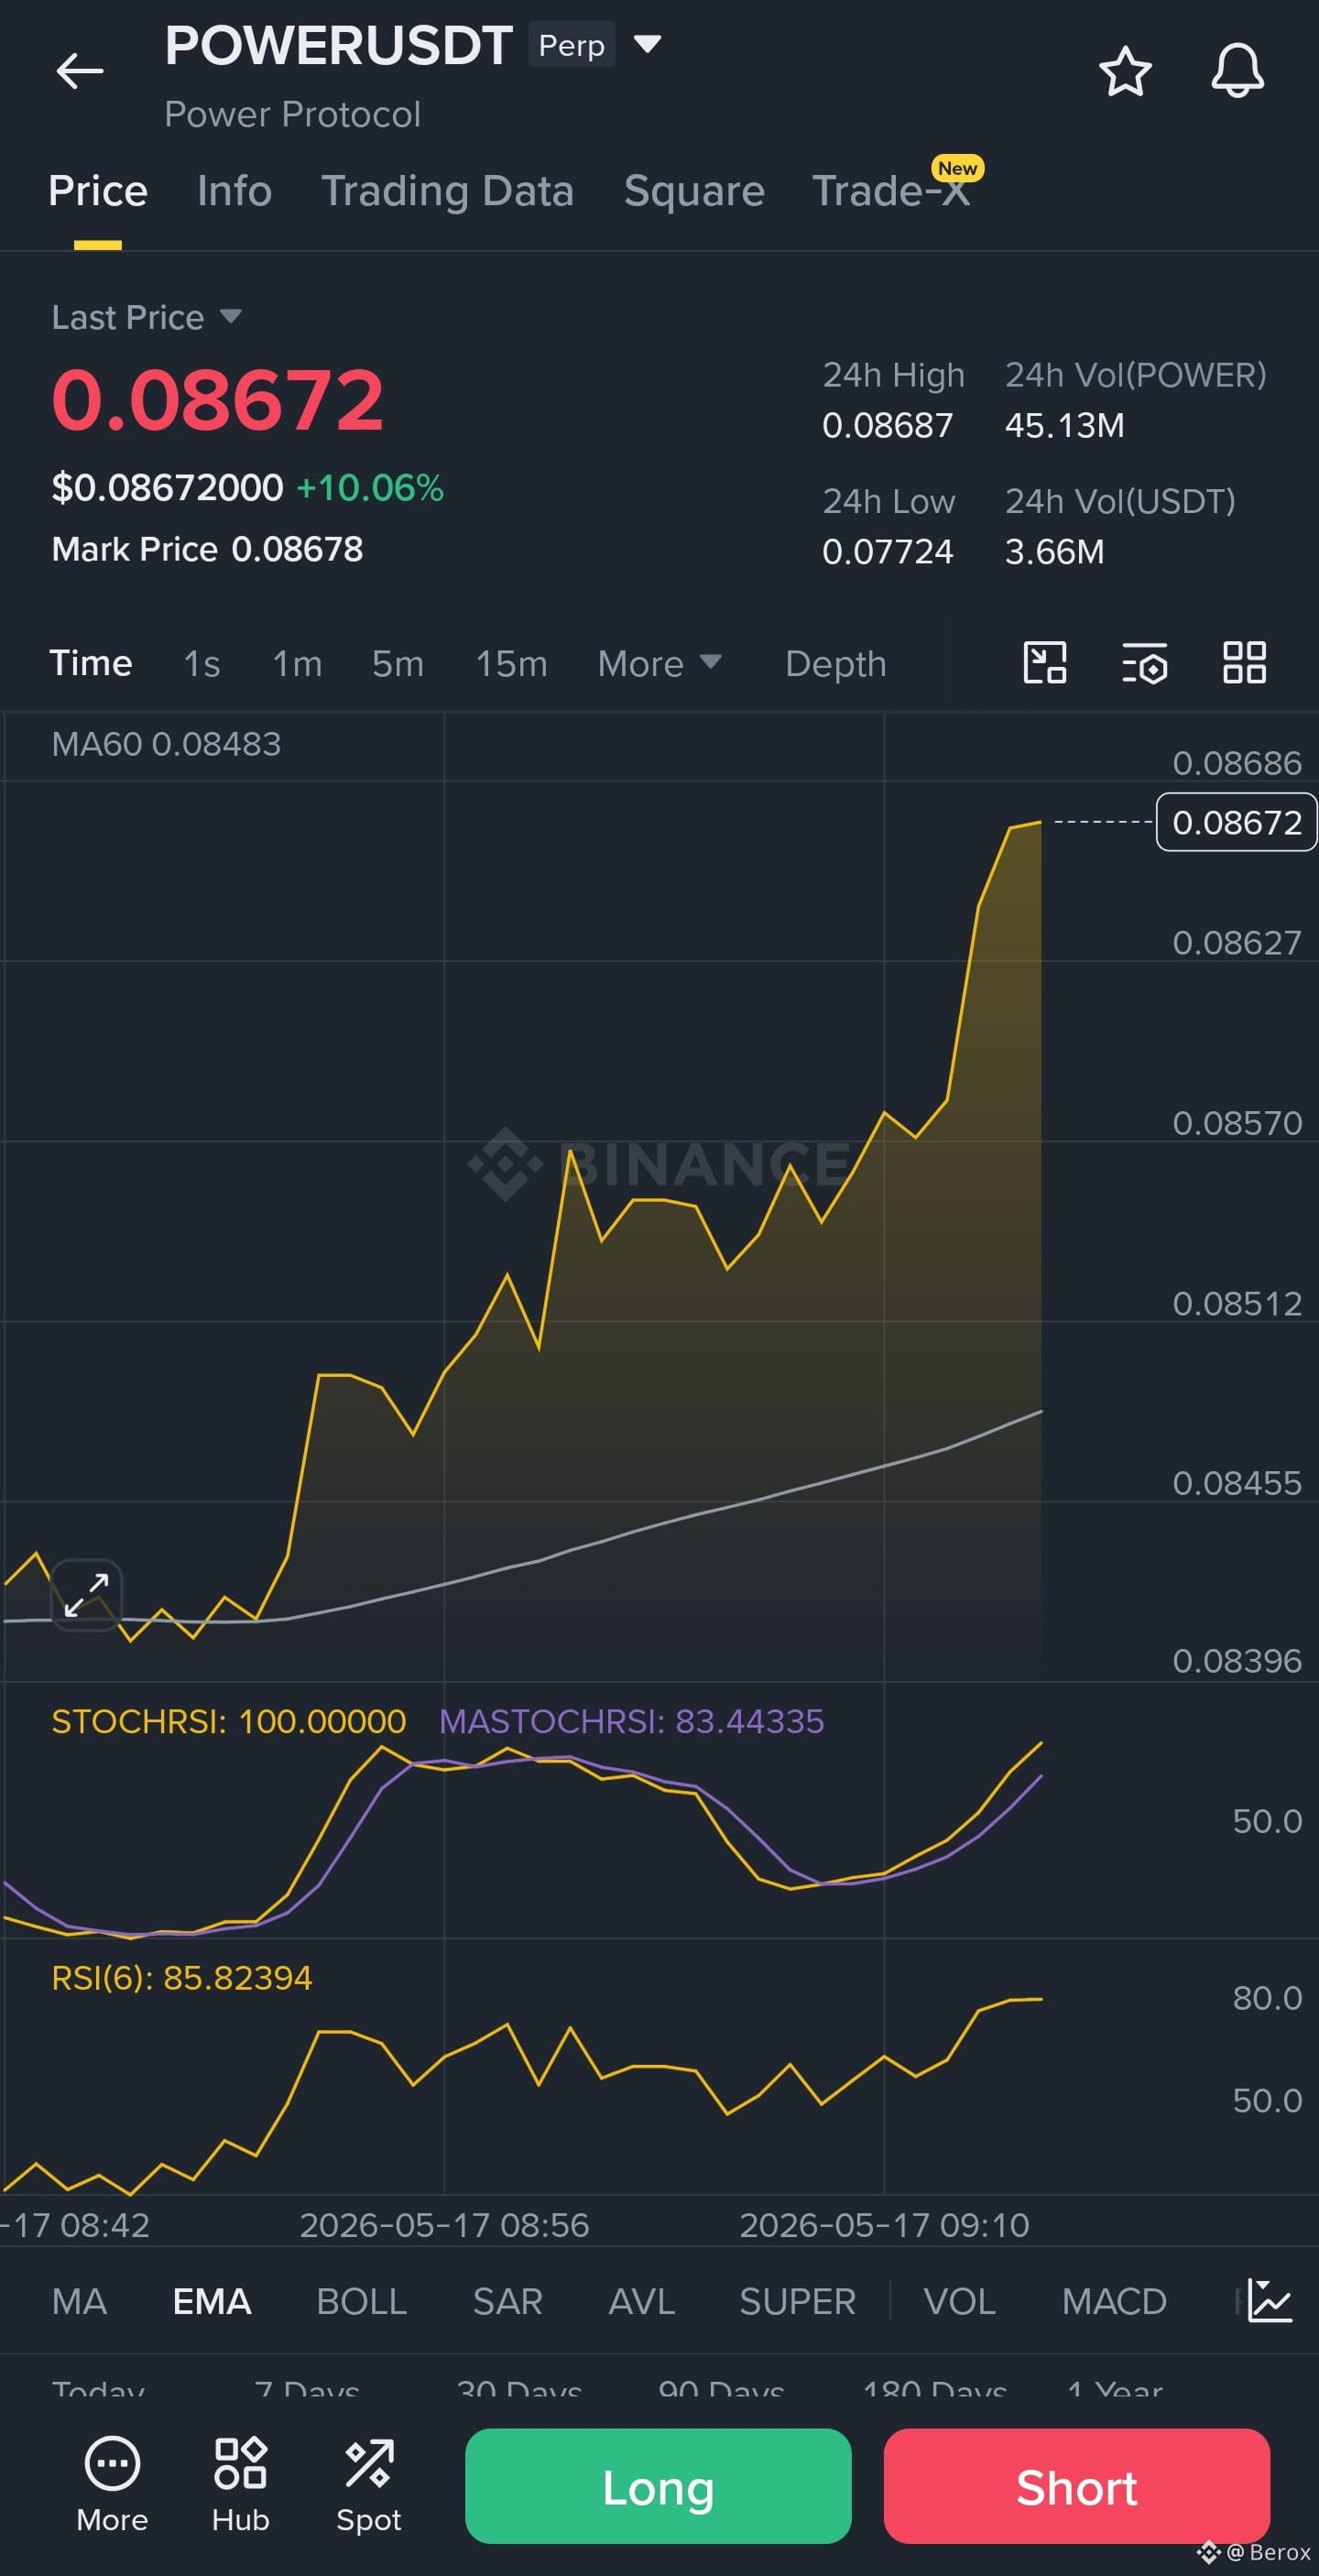Open the chart layout picture-in-picture icon
Image resolution: width=1319 pixels, height=2576 pixels.
click(x=1045, y=662)
